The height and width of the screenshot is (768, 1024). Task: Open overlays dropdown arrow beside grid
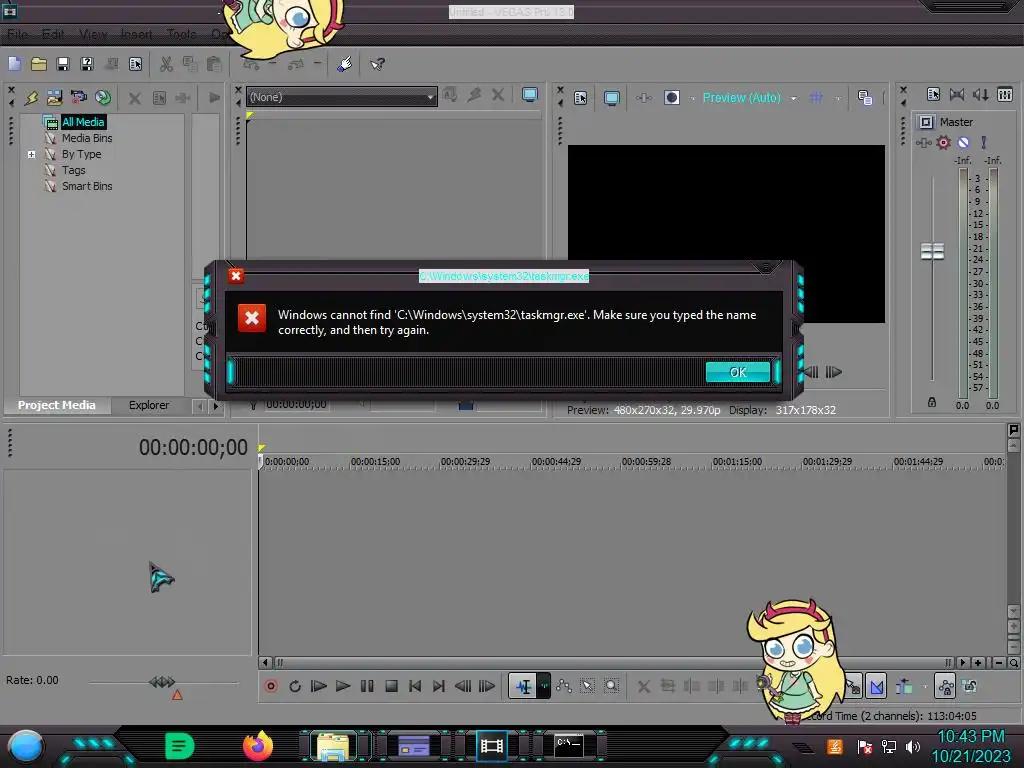[837, 98]
